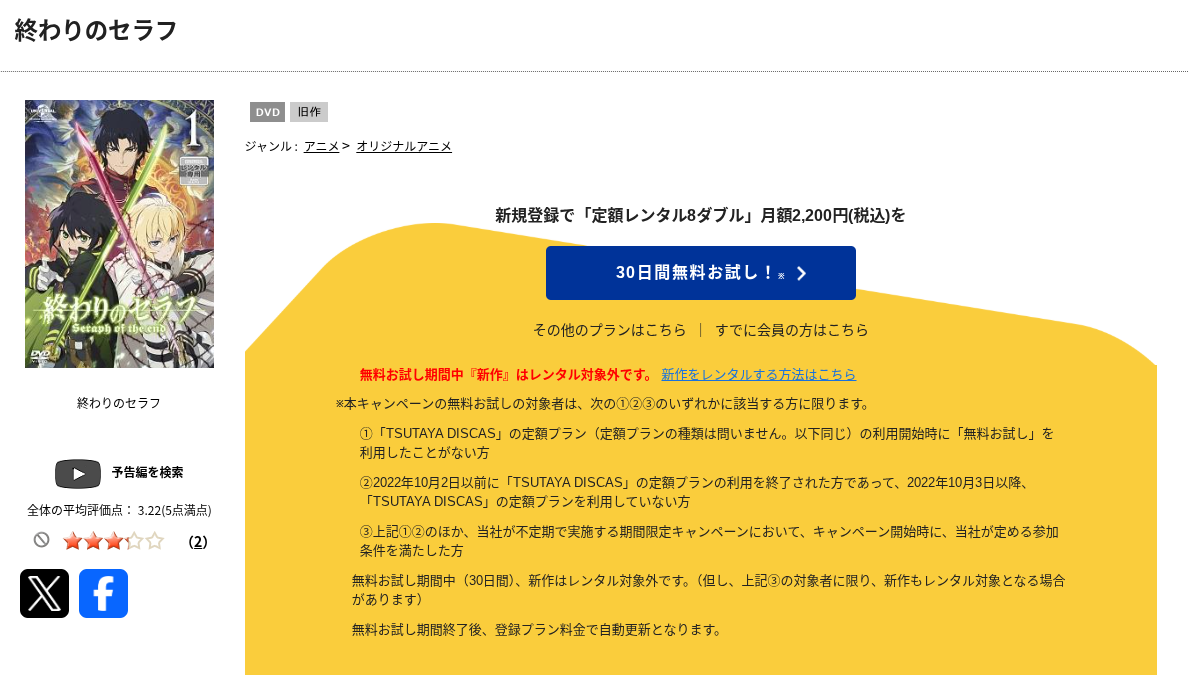
Task: Click the 無料お試し期間終了後 auto-renewal note
Action: pyautogui.click(x=538, y=629)
